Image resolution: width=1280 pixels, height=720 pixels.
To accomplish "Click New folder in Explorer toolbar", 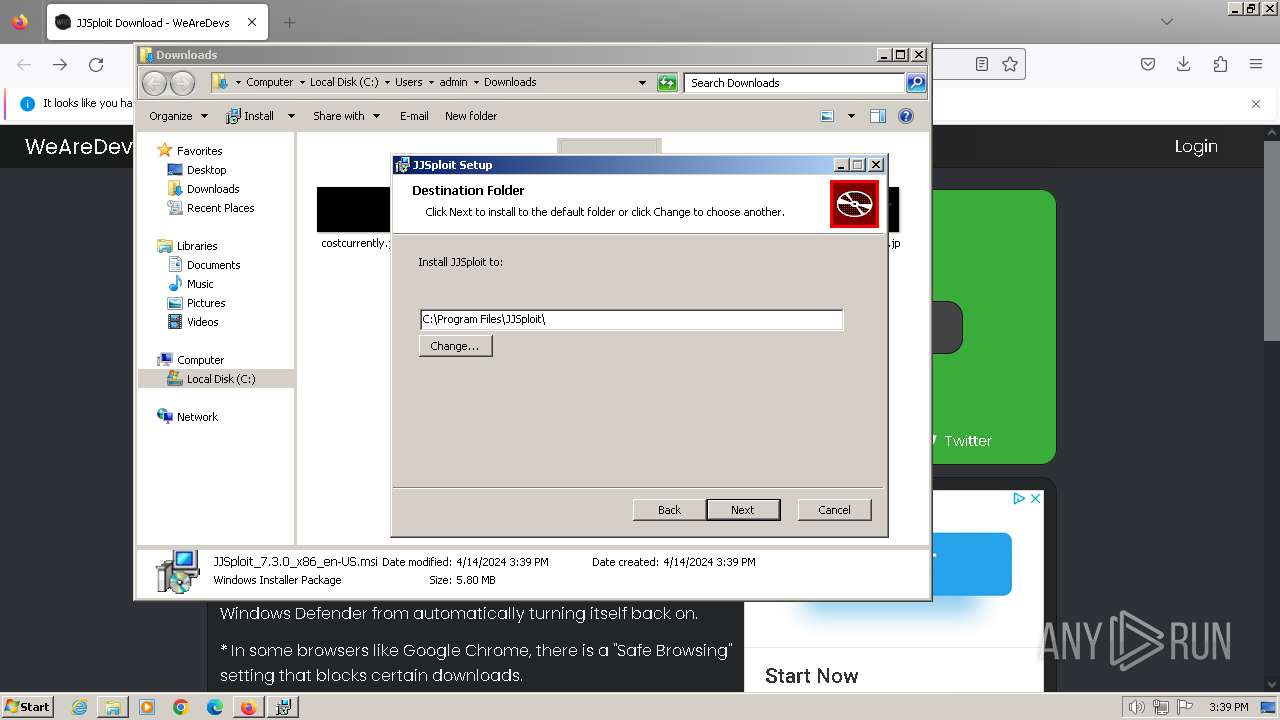I will (471, 116).
